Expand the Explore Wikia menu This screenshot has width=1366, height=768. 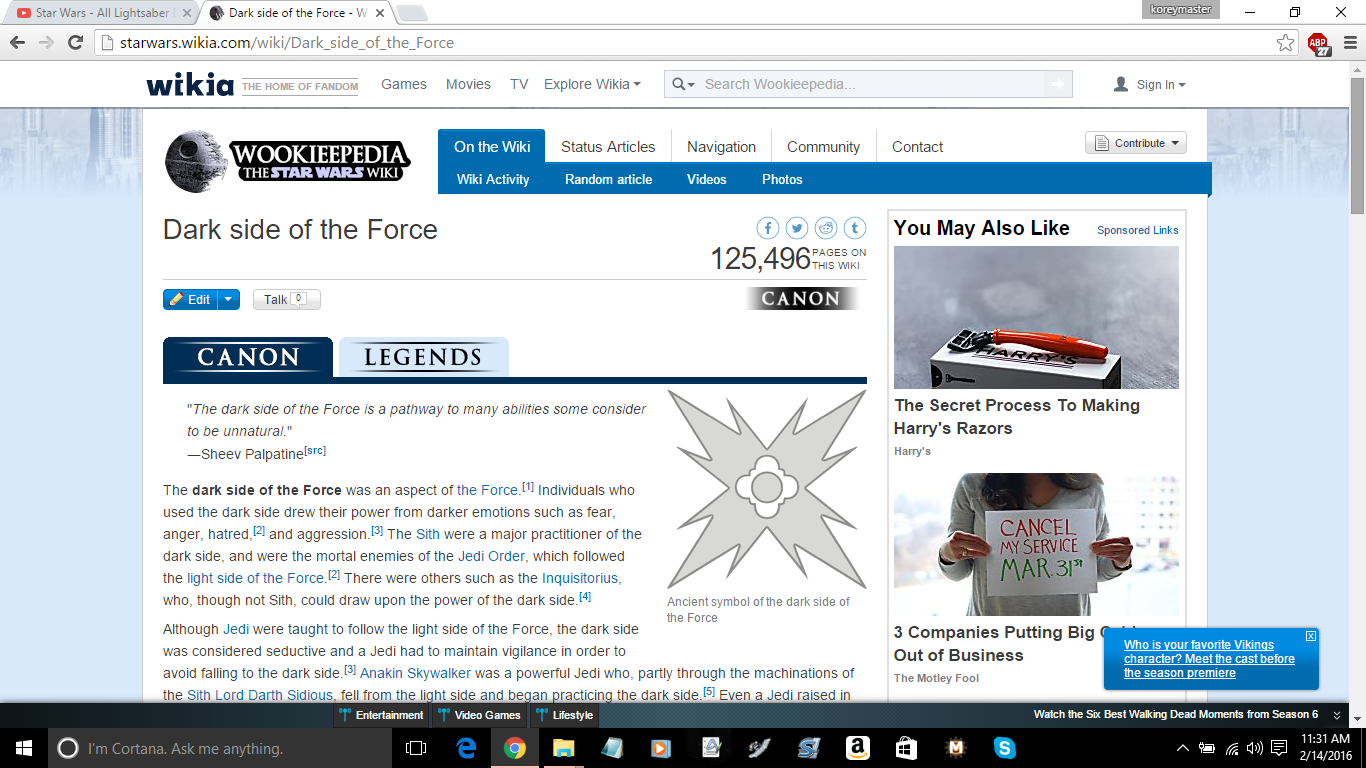coord(592,84)
